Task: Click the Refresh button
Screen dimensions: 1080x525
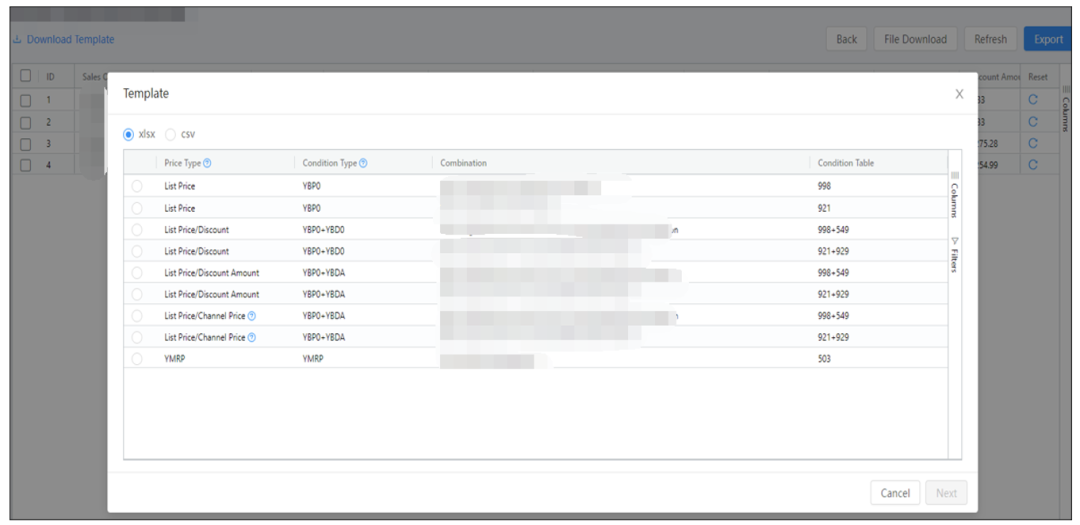Action: click(x=990, y=39)
